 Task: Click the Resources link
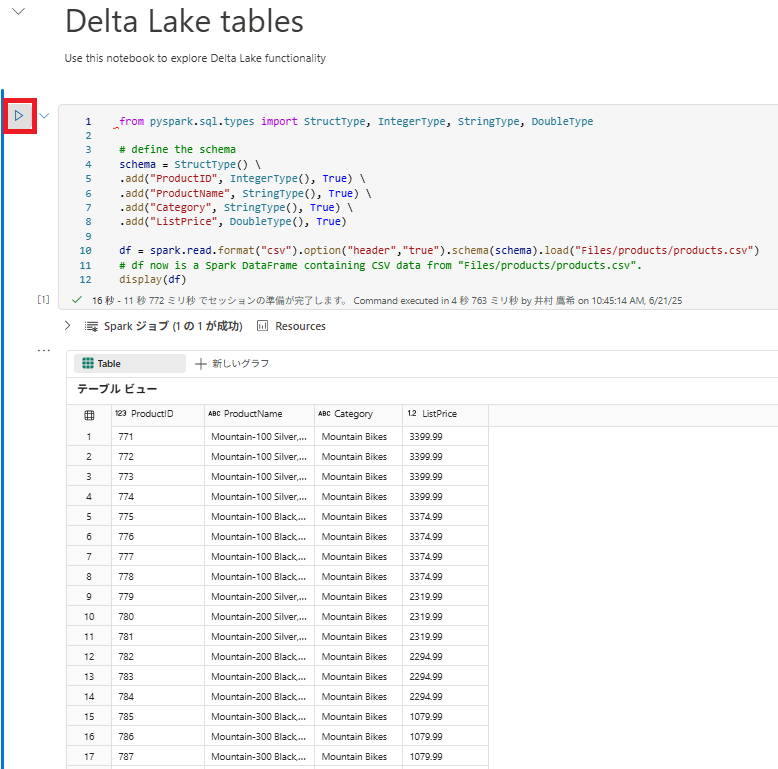click(300, 326)
